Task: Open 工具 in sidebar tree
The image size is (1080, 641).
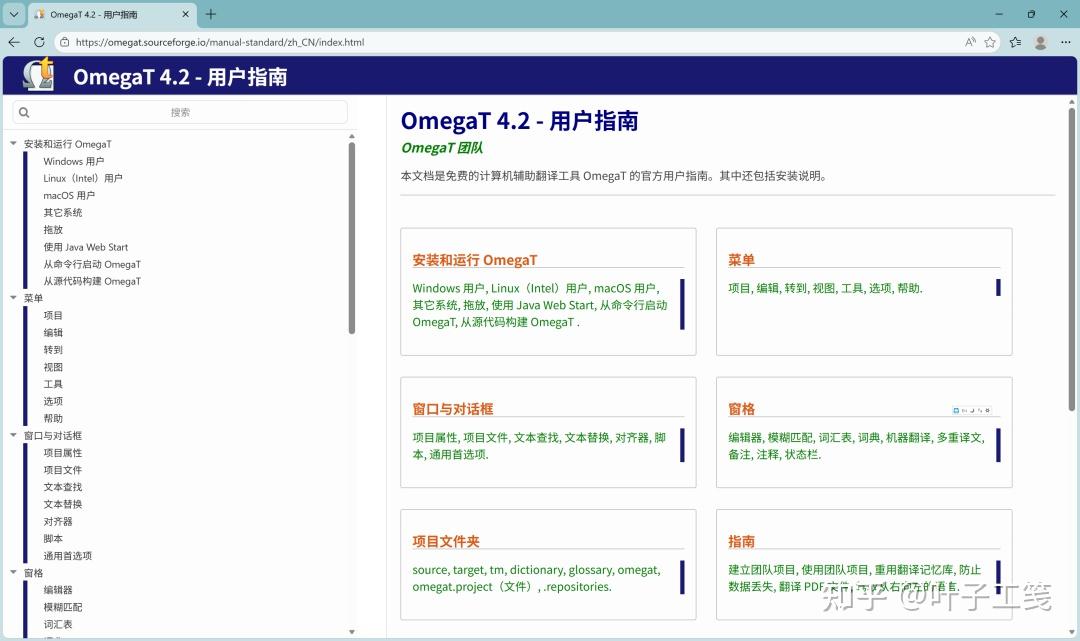Action: [x=53, y=384]
